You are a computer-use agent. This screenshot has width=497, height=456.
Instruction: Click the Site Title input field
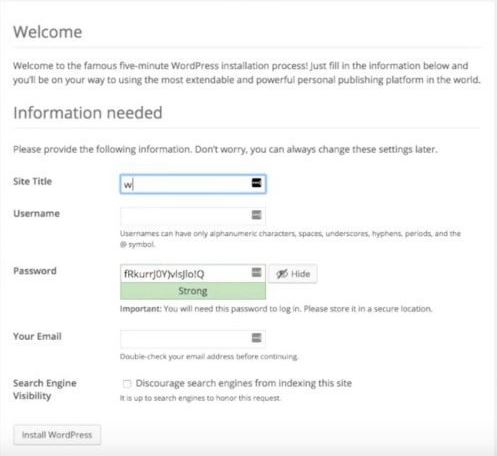(x=193, y=184)
